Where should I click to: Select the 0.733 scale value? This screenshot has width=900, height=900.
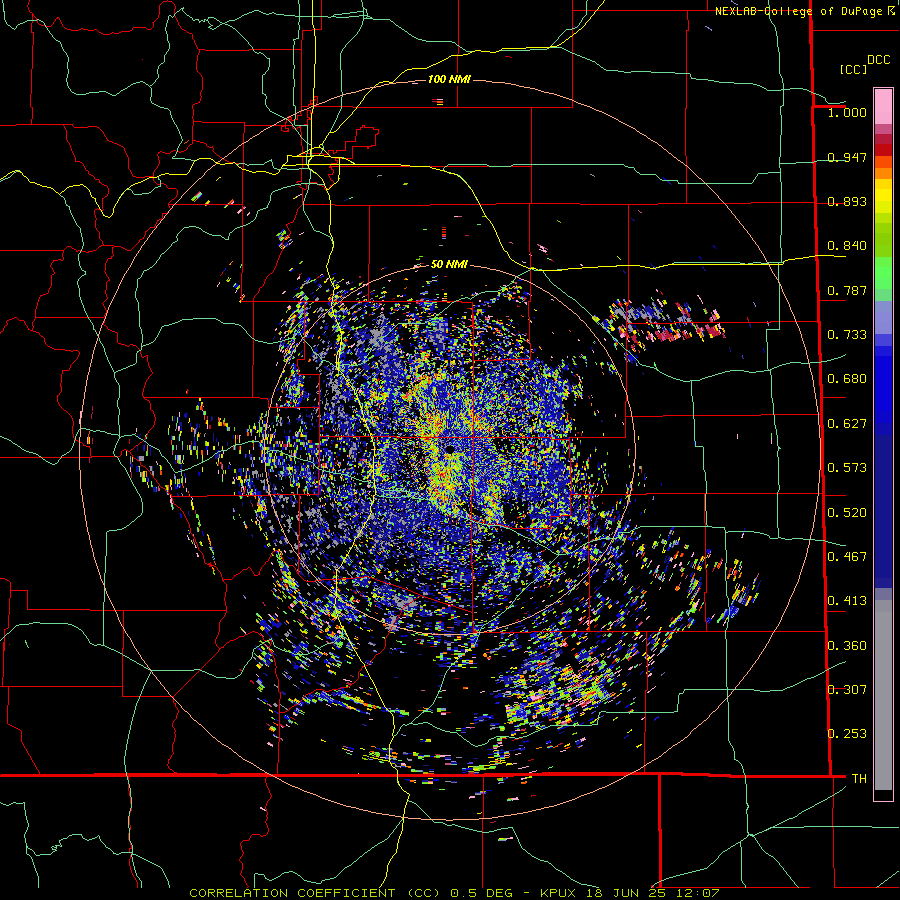[x=847, y=335]
